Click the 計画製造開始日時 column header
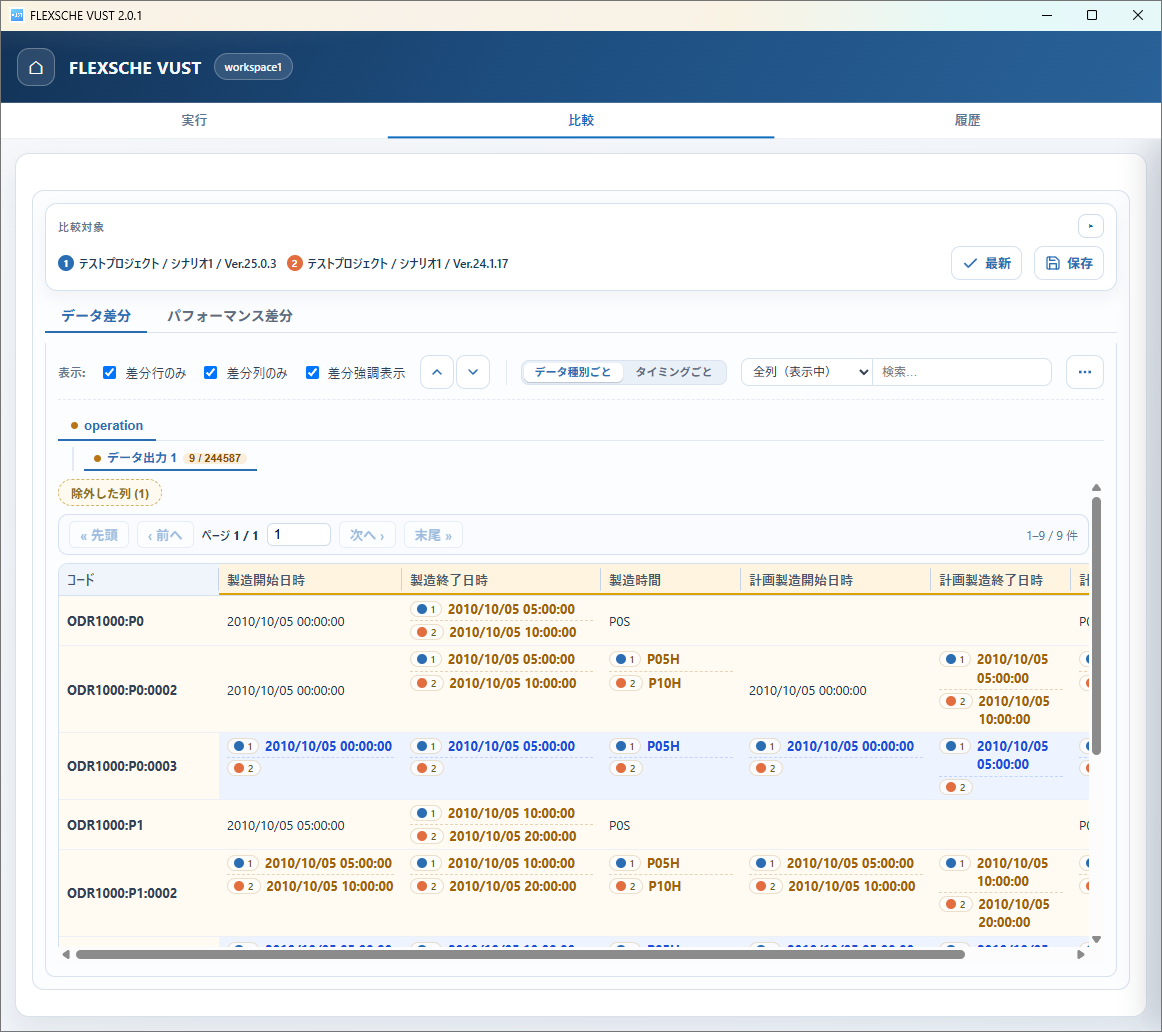Image resolution: width=1162 pixels, height=1032 pixels. point(835,580)
